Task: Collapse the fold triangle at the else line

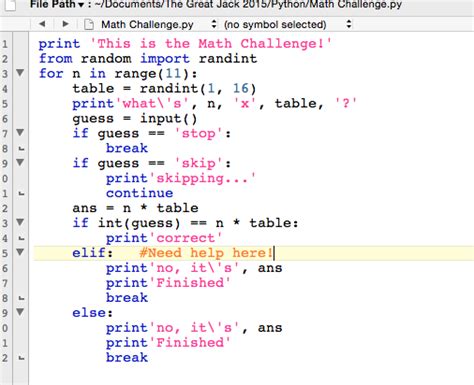Action: (x=20, y=312)
